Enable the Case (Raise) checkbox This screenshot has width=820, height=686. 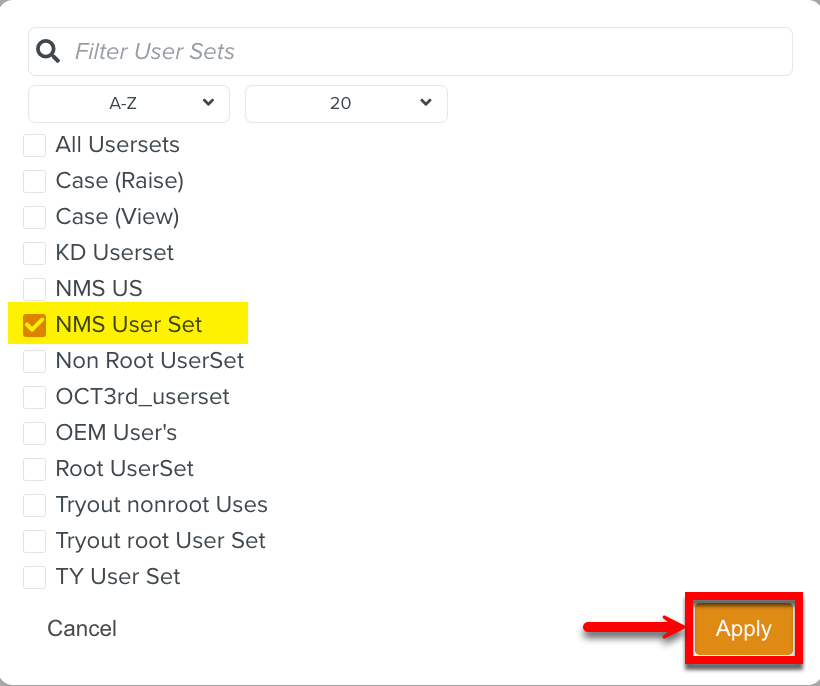[x=35, y=181]
